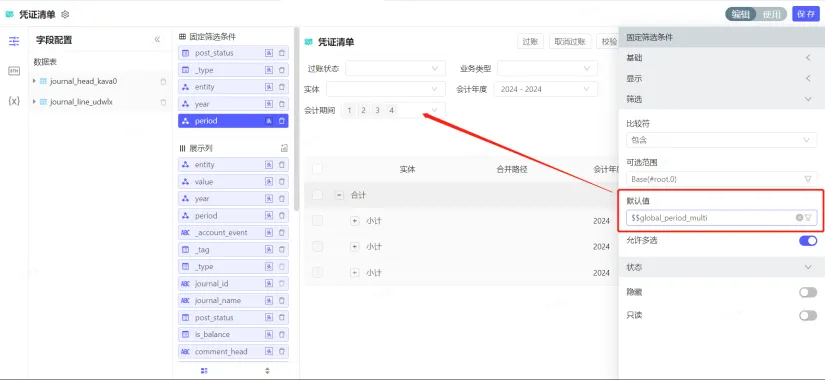This screenshot has width=825, height=380.
Task: Toggle the 允许多选 switch
Action: coord(808,241)
